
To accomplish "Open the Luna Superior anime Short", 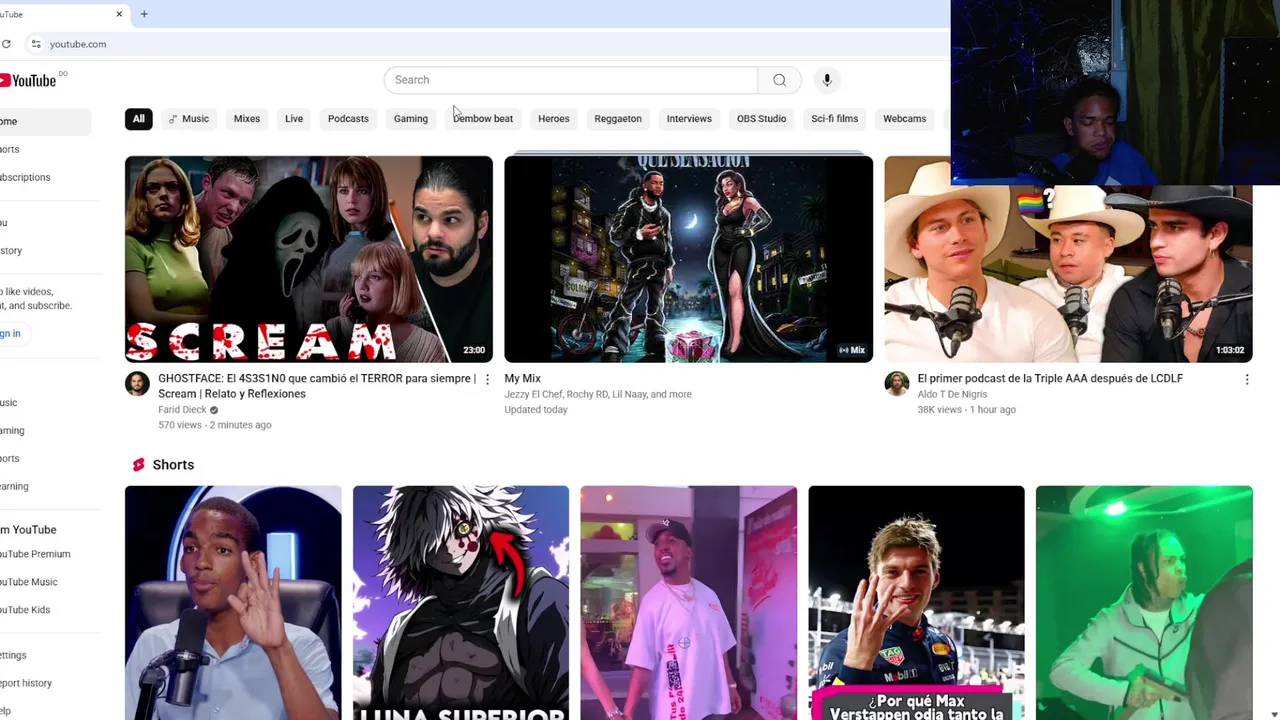I will point(461,603).
